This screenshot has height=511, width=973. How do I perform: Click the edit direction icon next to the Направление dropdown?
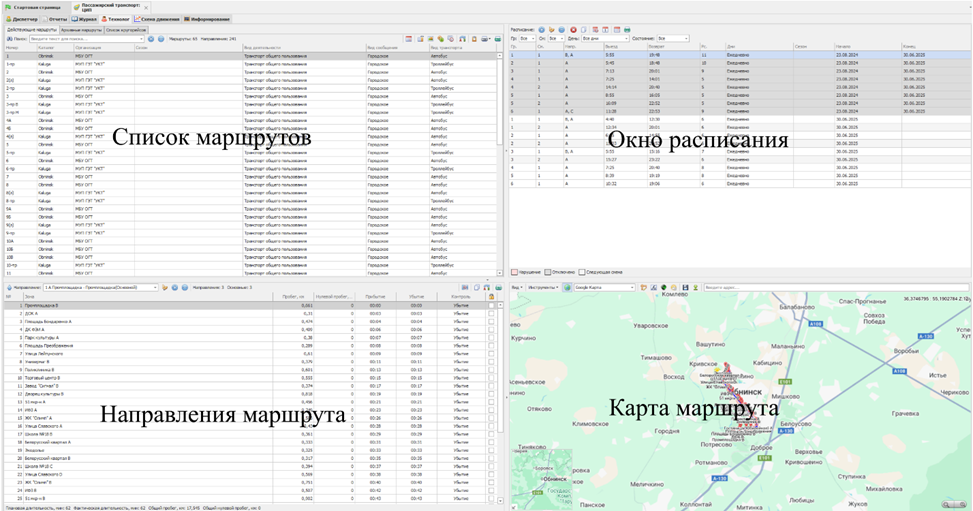165,287
